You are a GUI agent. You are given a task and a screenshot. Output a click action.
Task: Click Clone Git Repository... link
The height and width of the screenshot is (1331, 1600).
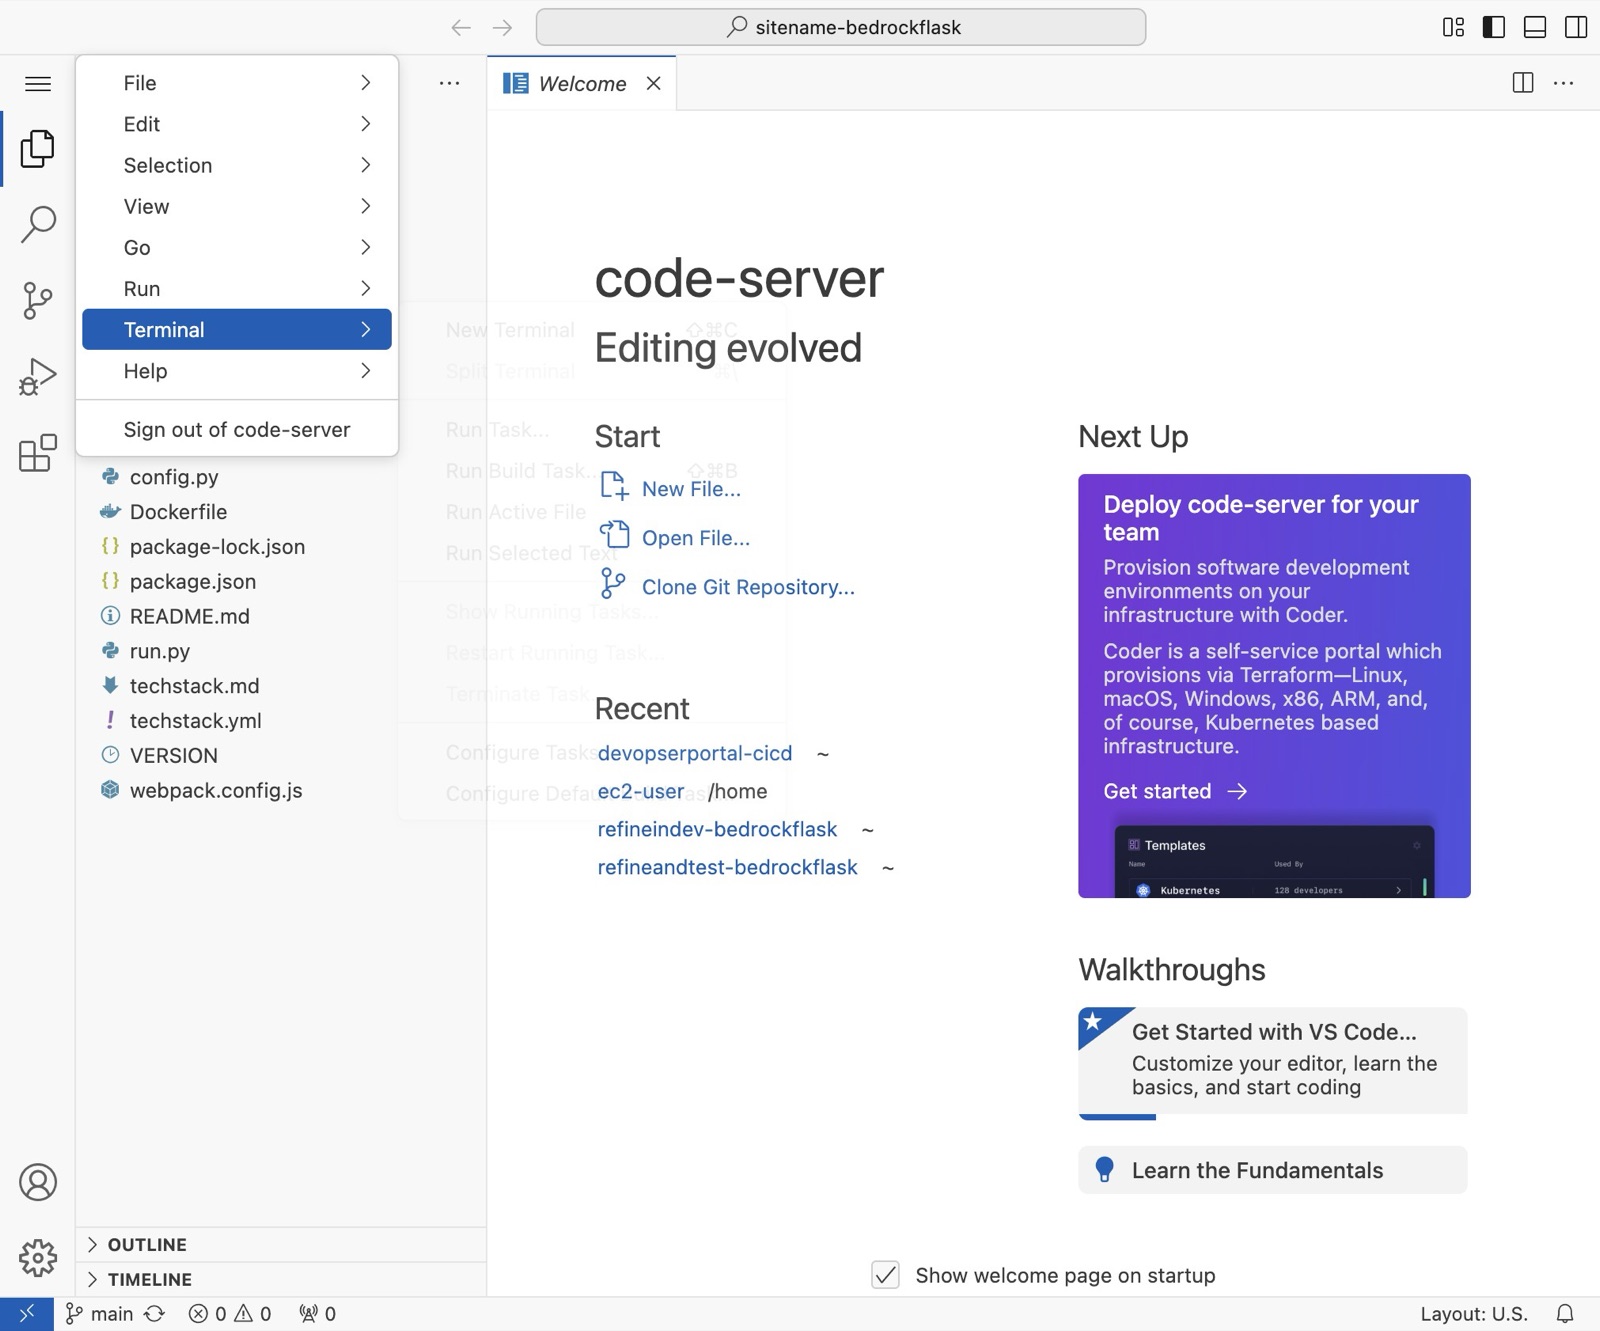[727, 587]
